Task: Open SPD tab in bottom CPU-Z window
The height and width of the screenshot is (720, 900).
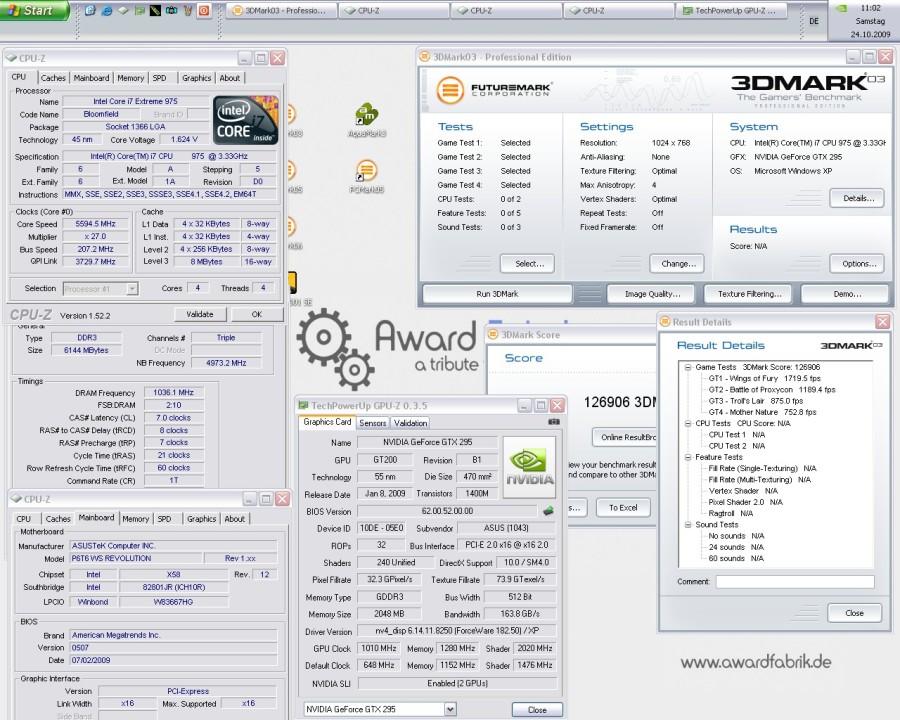Action: 164,518
